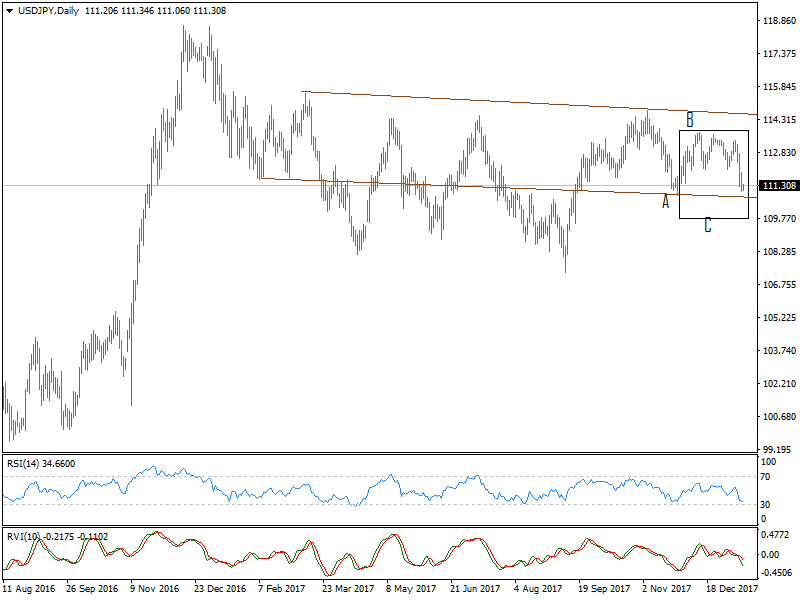Click the chart menu triangle beside USDJPY,Daily
The height and width of the screenshot is (600, 800).
[x=9, y=9]
